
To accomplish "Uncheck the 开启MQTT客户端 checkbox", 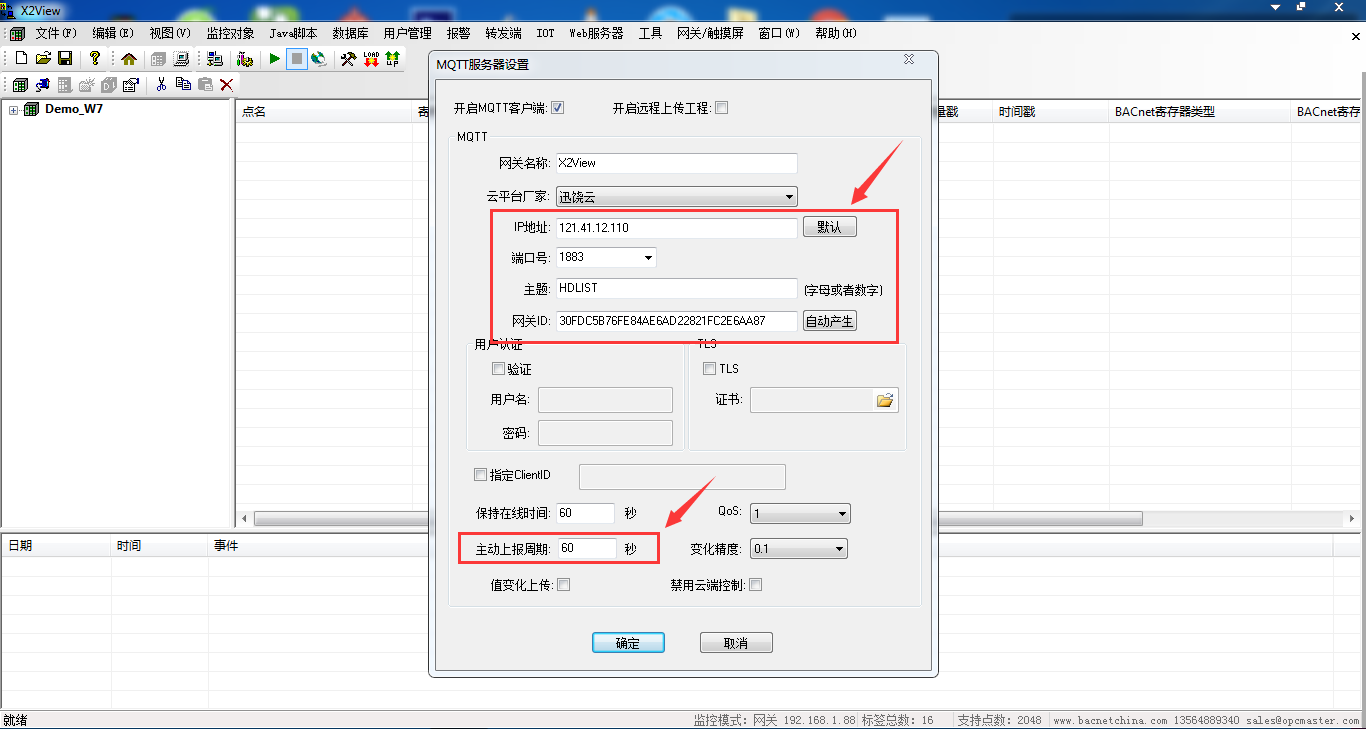I will 558,108.
